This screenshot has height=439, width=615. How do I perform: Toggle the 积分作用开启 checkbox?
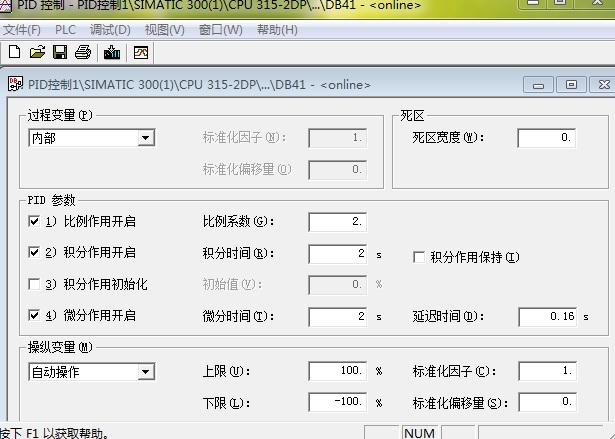pos(34,252)
